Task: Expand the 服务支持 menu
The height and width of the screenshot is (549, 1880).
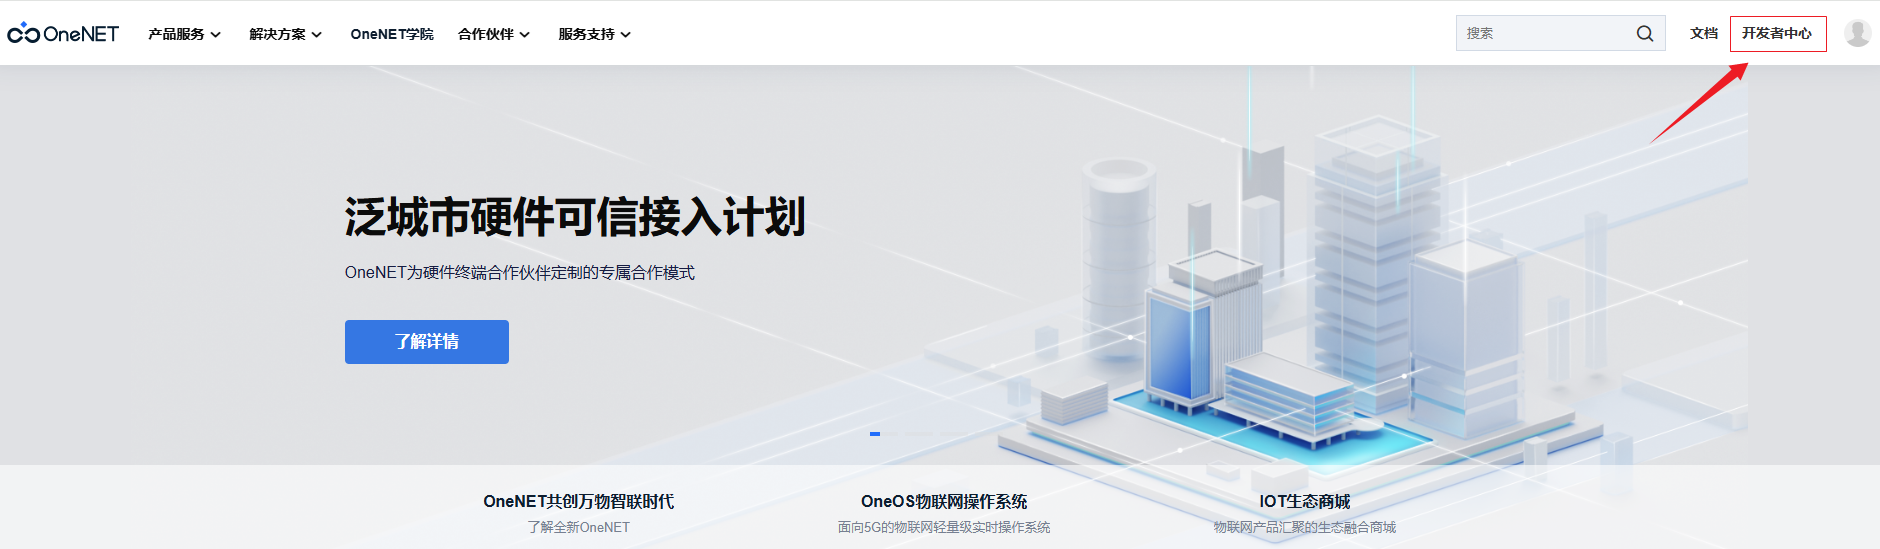Action: click(x=595, y=34)
